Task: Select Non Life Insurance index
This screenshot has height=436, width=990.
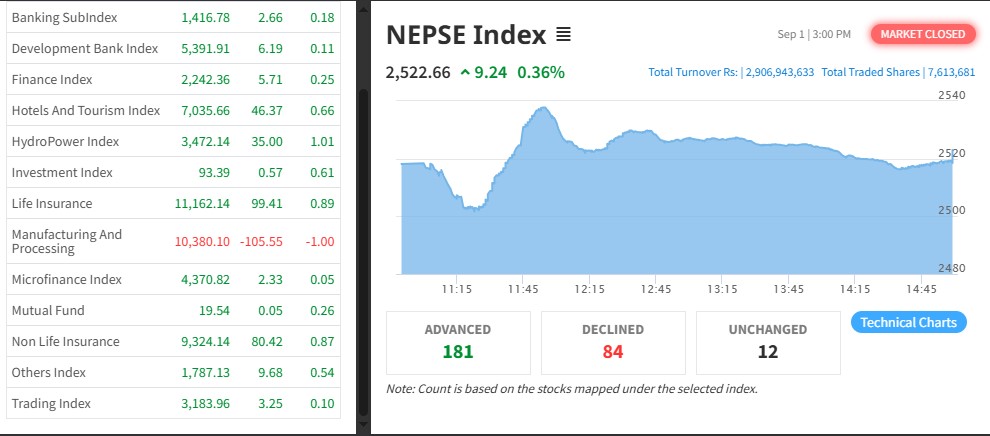Action: tap(174, 341)
